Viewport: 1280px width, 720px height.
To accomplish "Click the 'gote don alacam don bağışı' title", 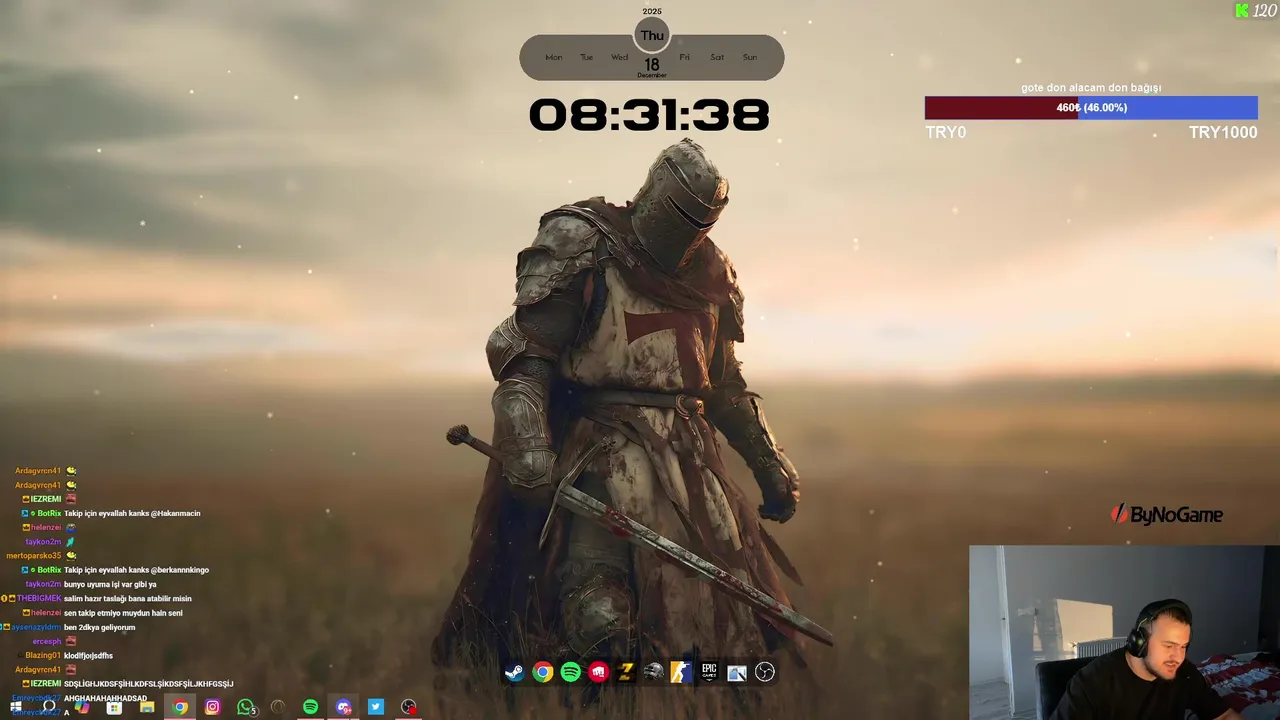I will (1091, 88).
